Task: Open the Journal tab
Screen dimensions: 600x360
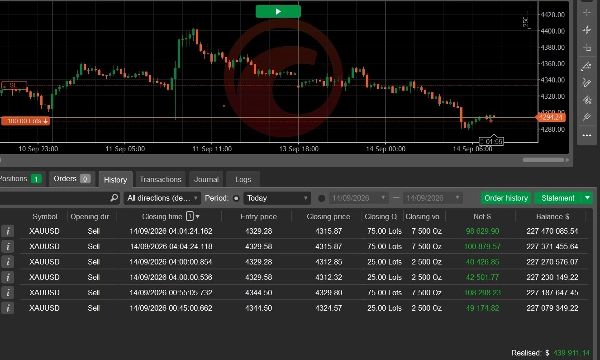Action: [x=206, y=179]
